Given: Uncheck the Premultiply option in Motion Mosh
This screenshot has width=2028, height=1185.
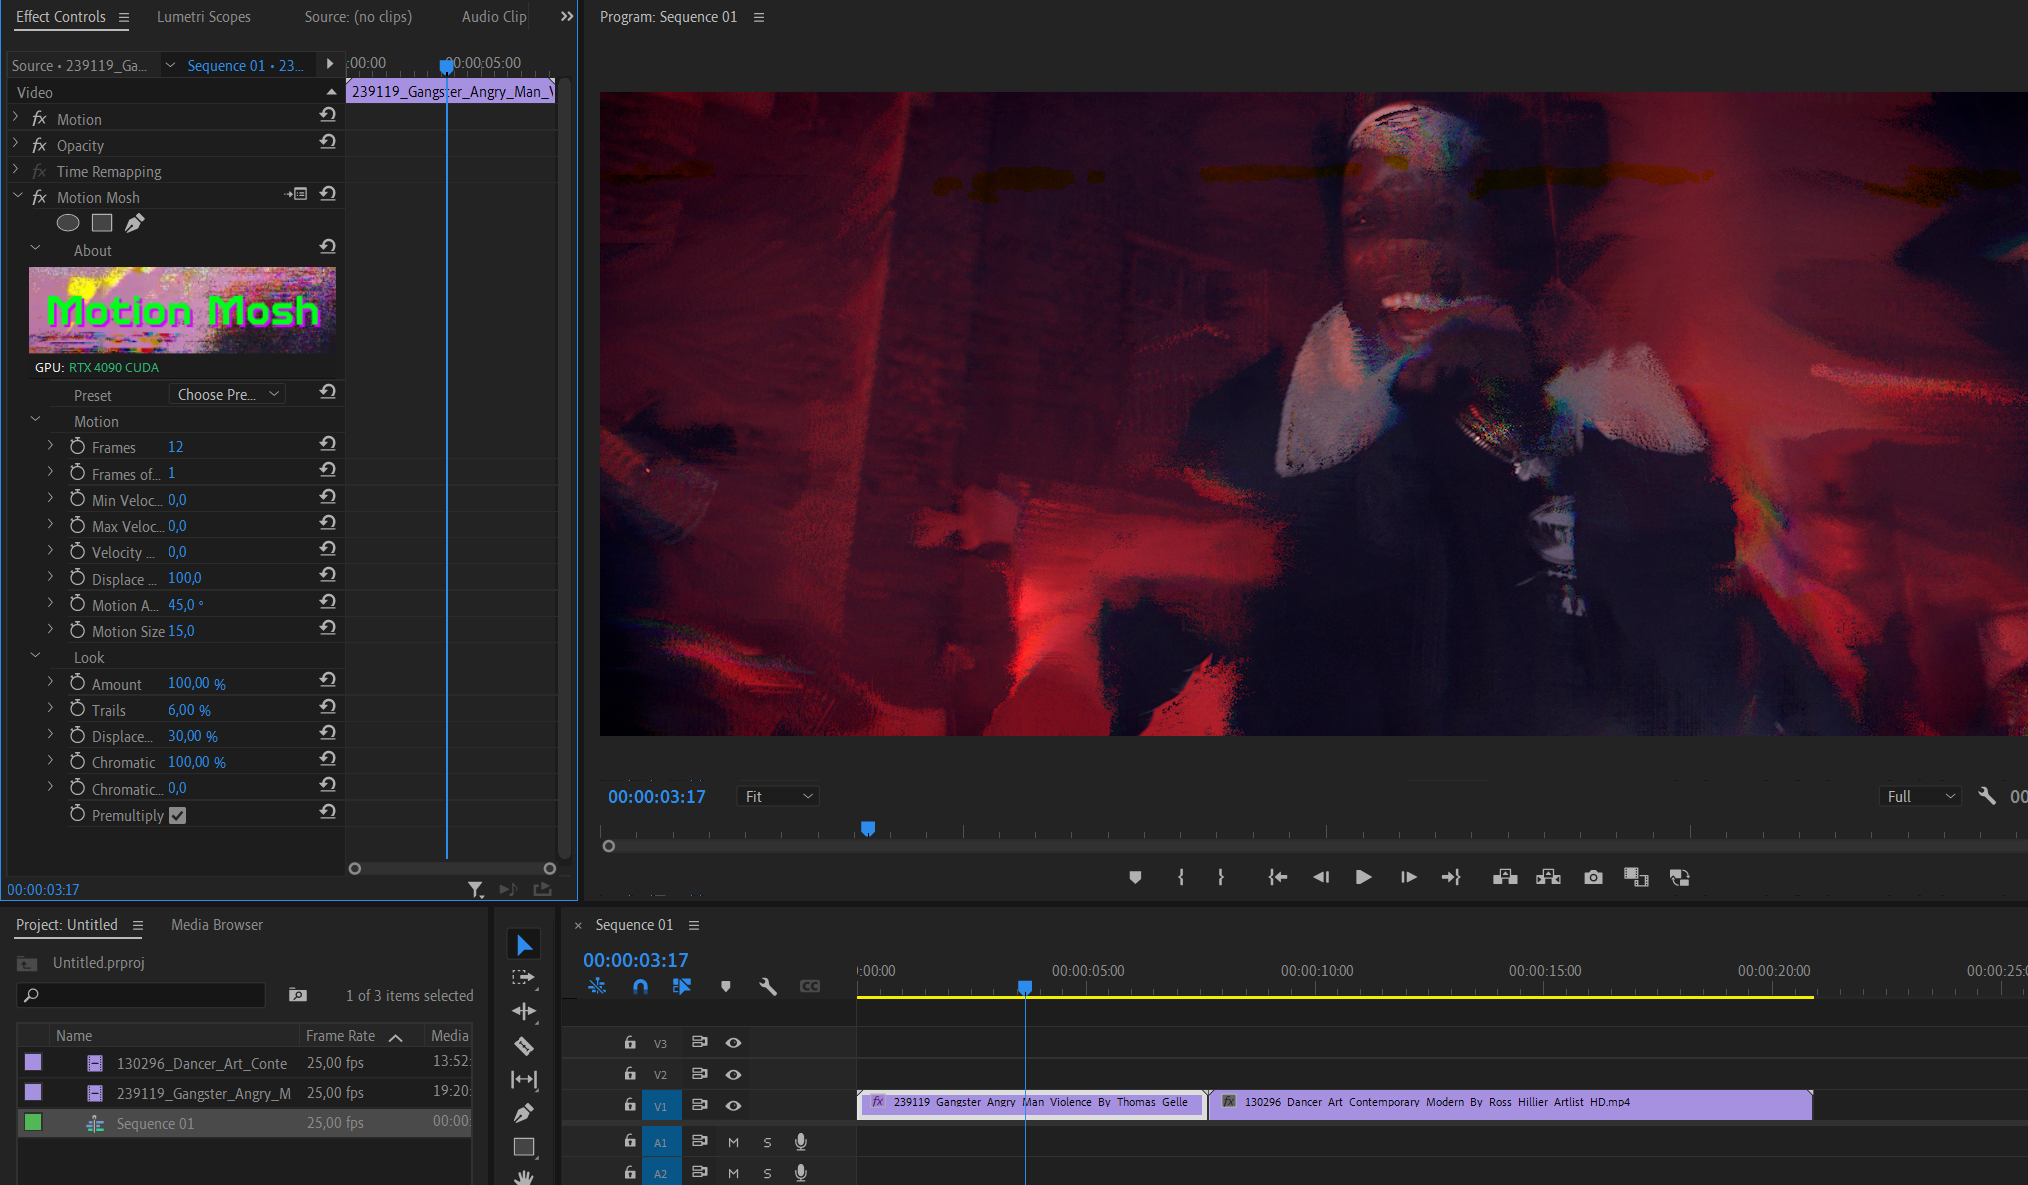Looking at the screenshot, I should point(177,815).
